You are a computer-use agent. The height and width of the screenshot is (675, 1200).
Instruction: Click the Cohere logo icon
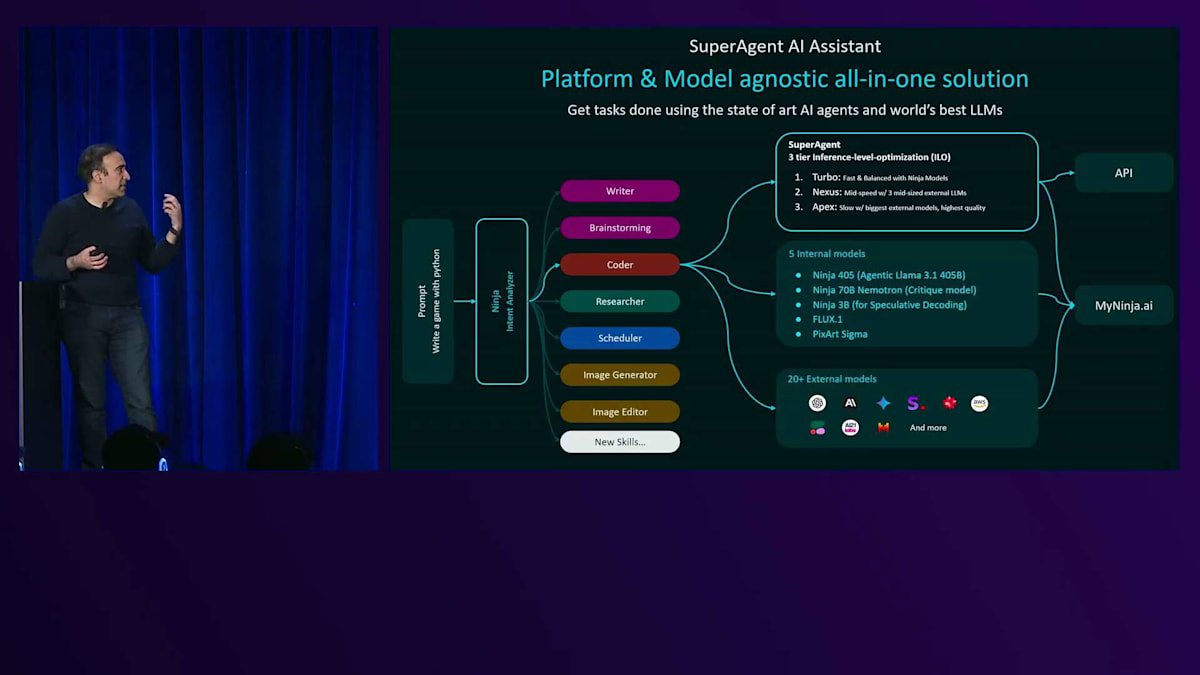[818, 428]
